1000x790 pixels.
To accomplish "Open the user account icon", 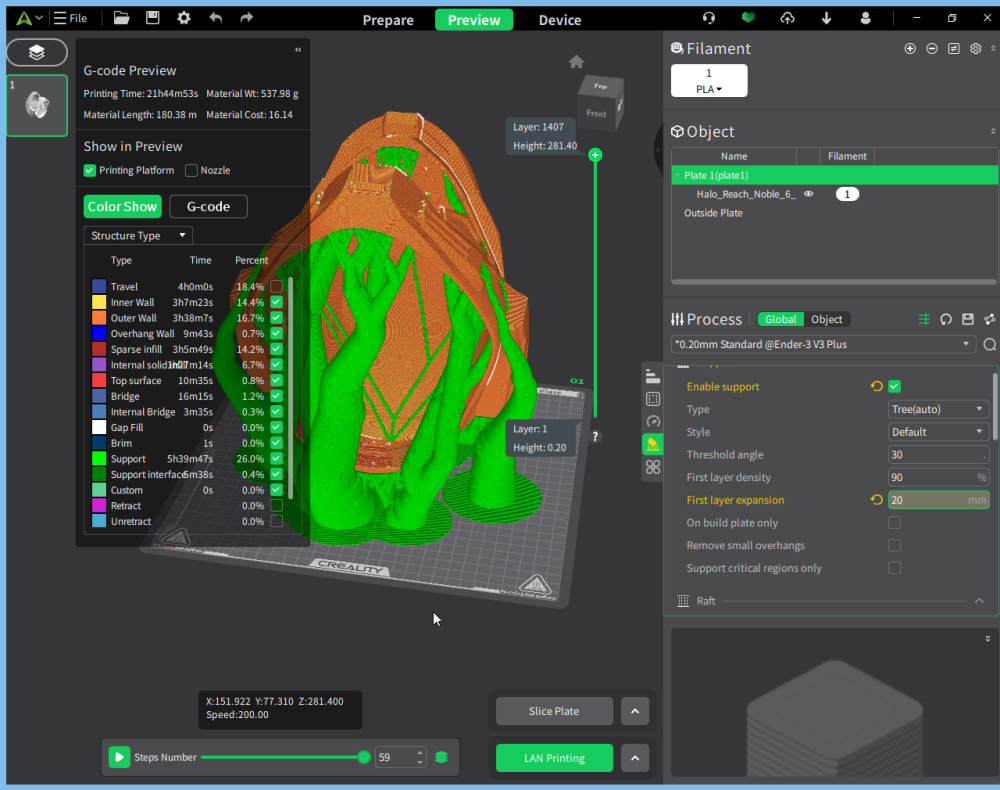I will [x=865, y=18].
